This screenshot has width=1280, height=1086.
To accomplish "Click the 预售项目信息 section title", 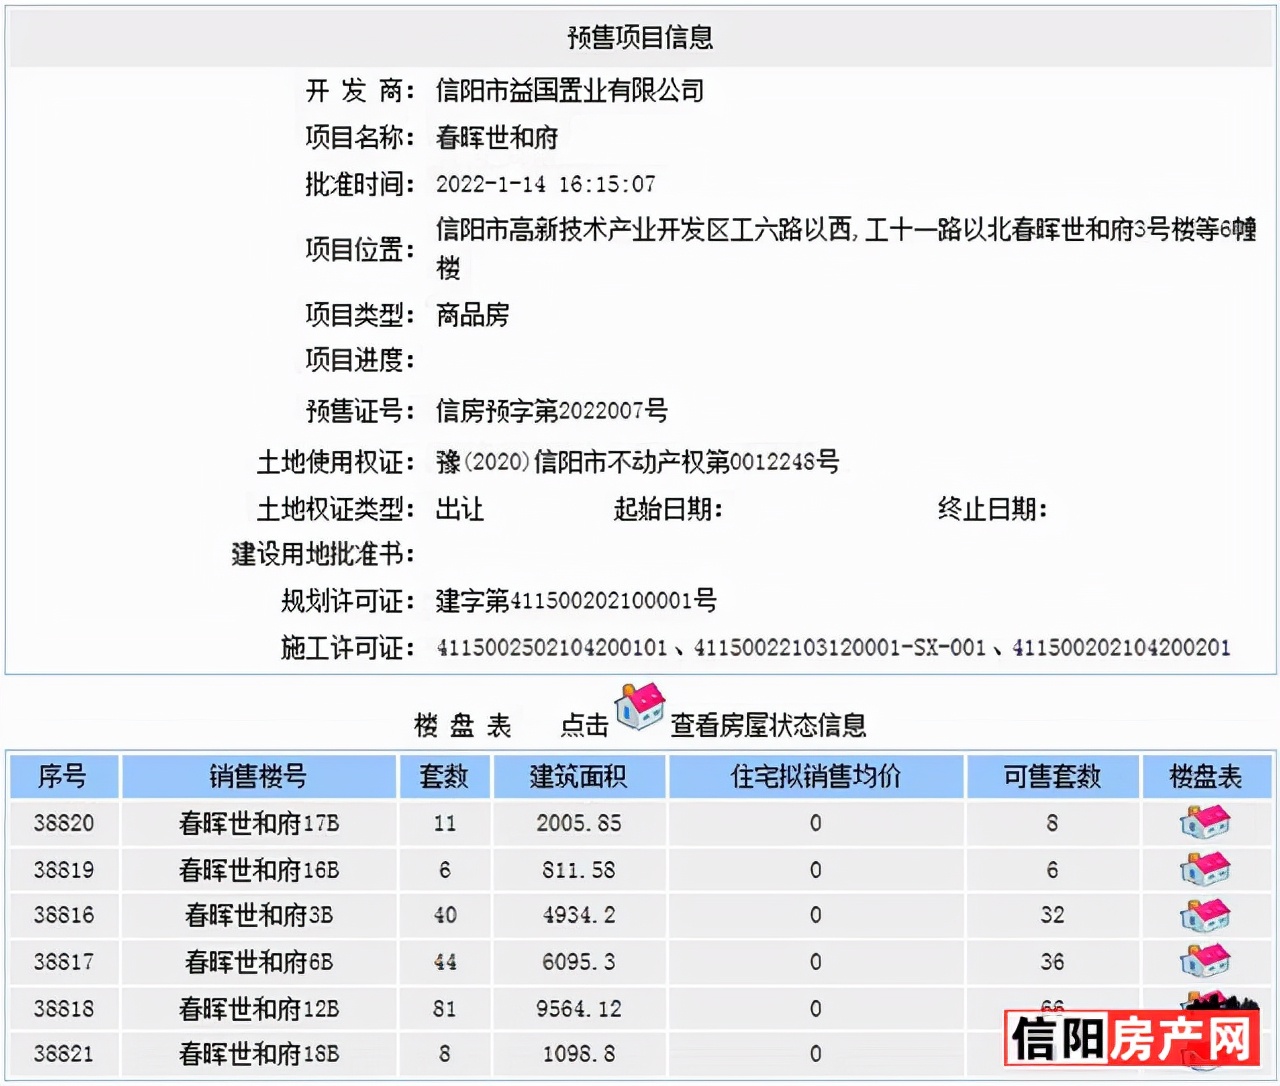I will (x=640, y=38).
